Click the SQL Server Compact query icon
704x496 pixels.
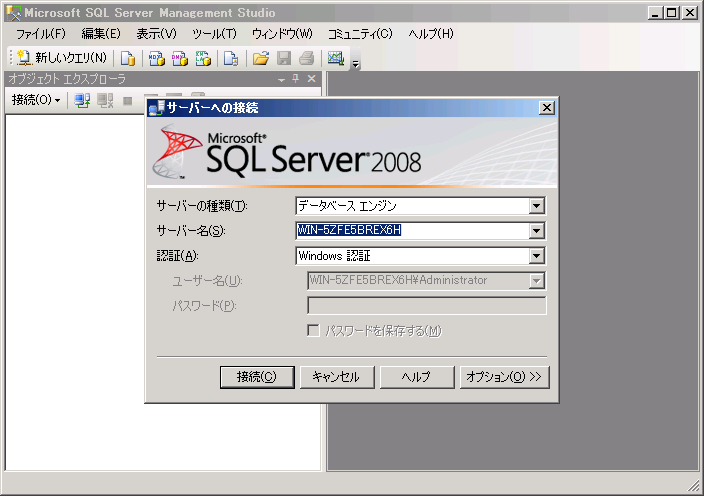pos(231,58)
